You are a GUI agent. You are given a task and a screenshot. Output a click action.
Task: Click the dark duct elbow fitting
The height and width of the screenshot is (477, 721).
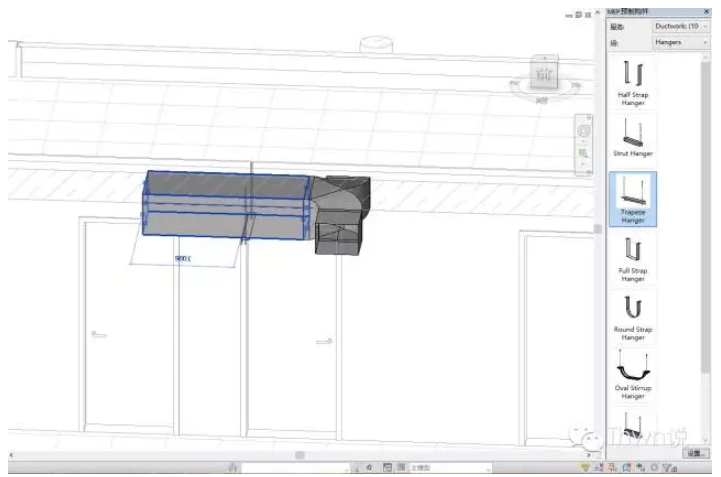[x=341, y=214]
